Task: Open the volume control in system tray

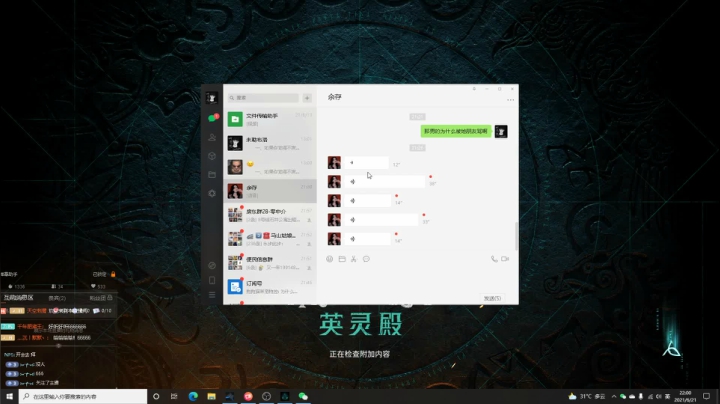Action: [658, 396]
